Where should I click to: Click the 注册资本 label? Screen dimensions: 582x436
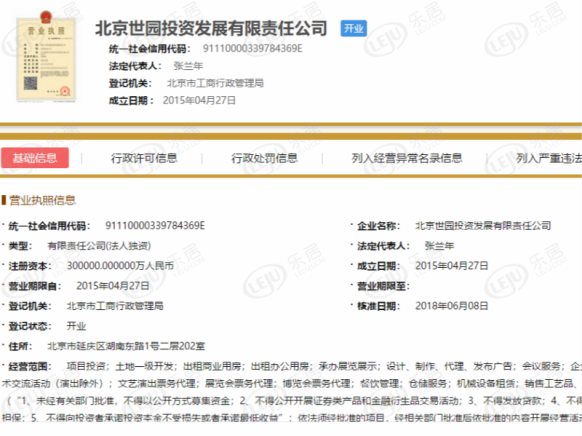(30, 266)
